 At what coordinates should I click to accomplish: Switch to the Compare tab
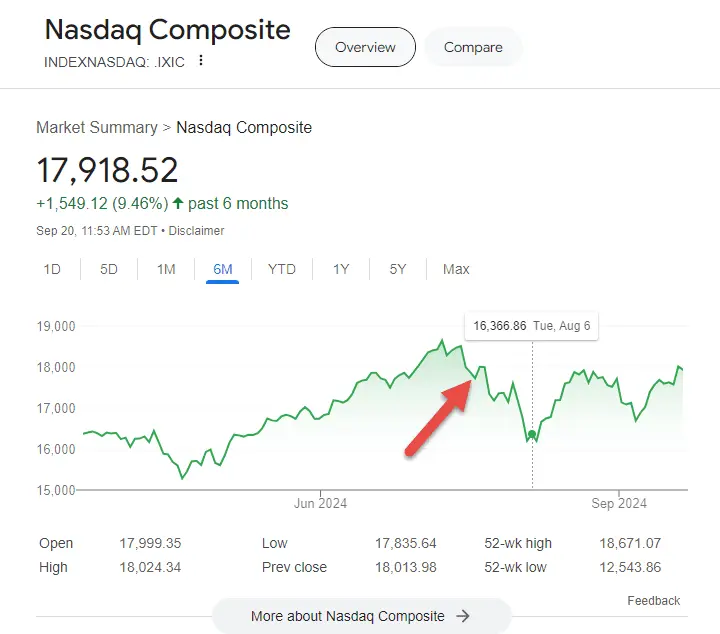coord(473,47)
